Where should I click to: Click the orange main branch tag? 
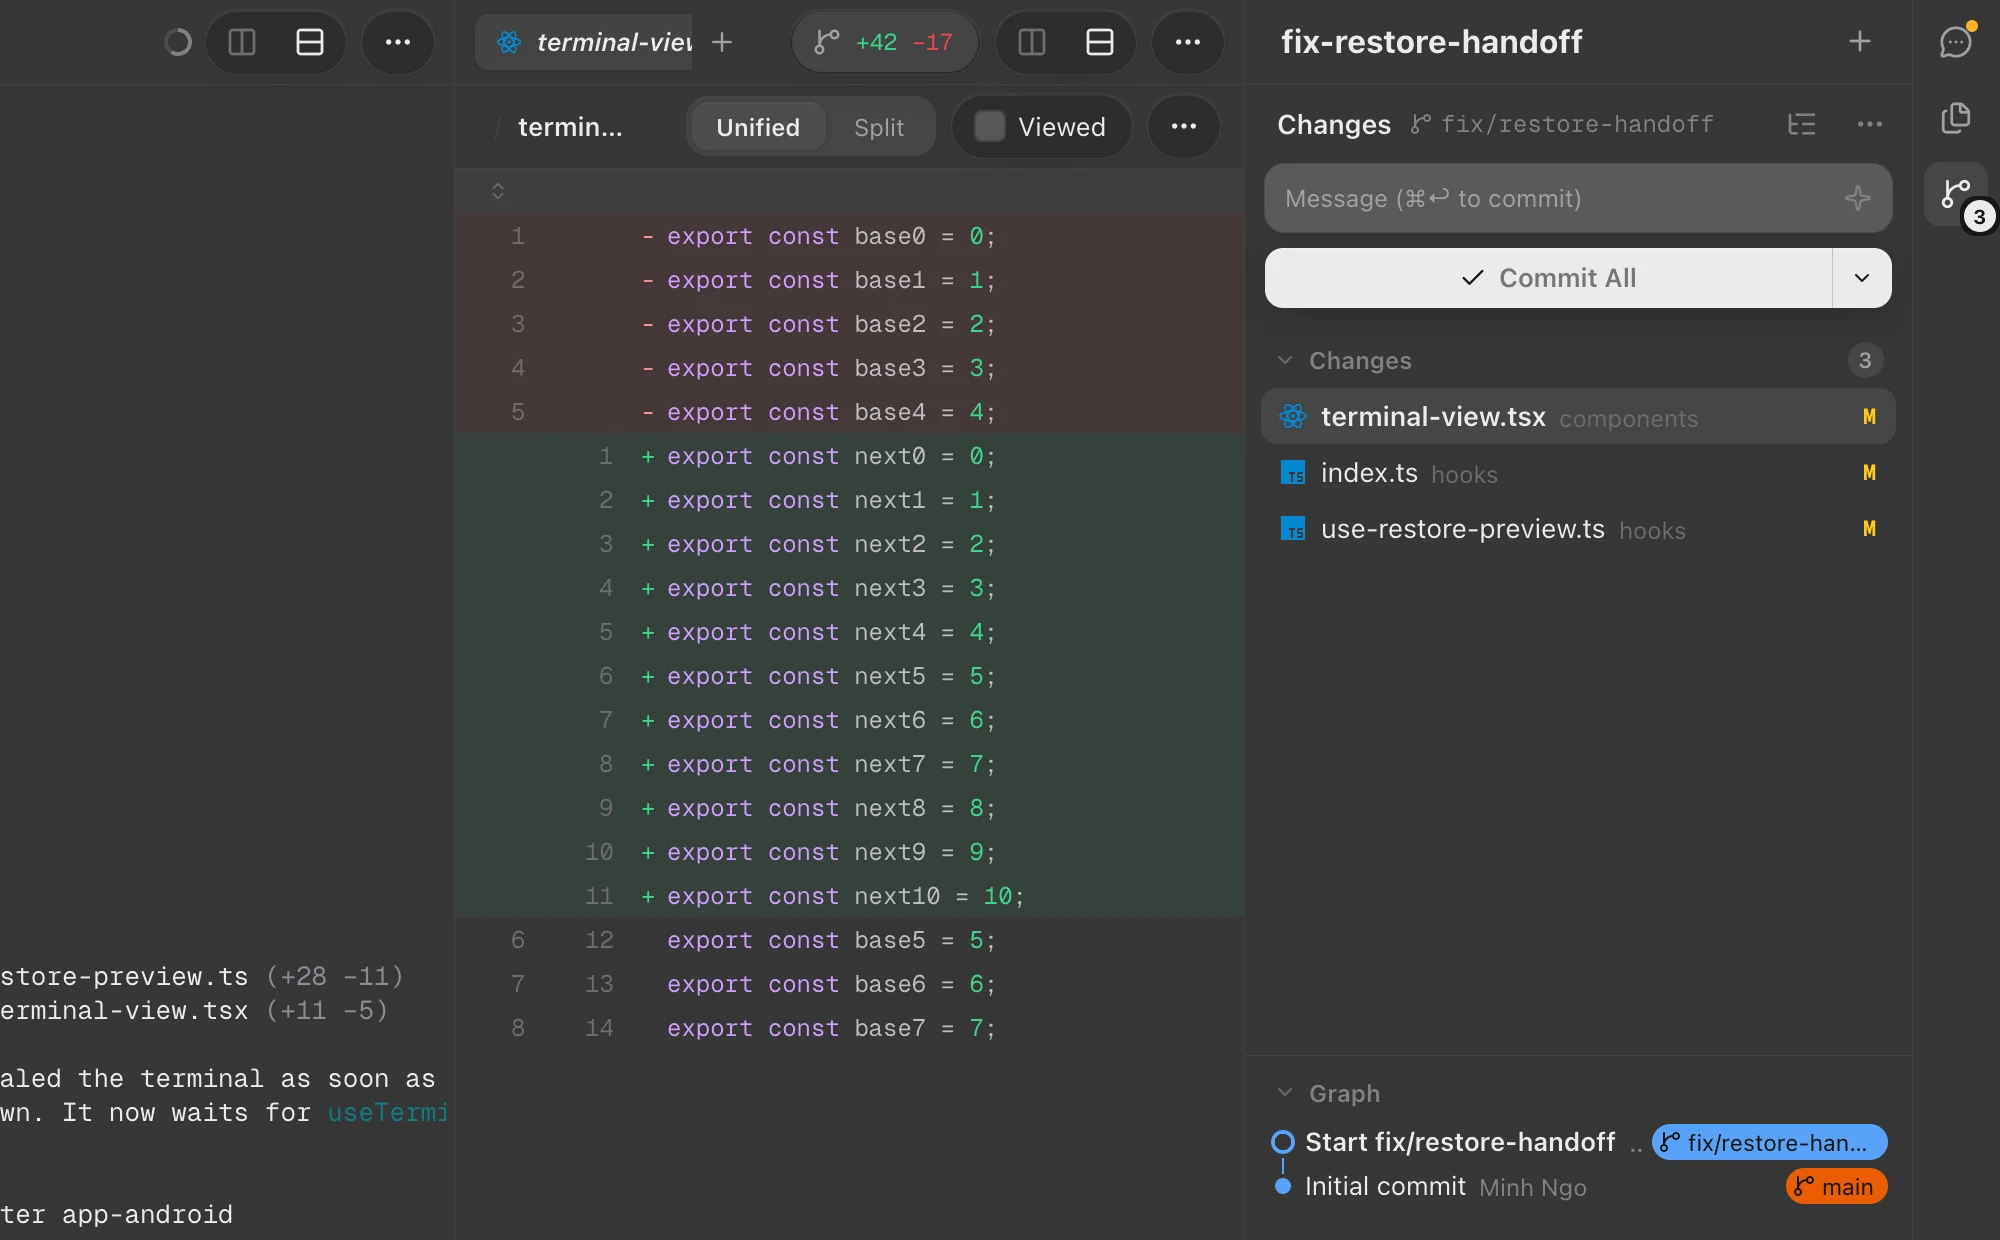pyautogui.click(x=1836, y=1186)
